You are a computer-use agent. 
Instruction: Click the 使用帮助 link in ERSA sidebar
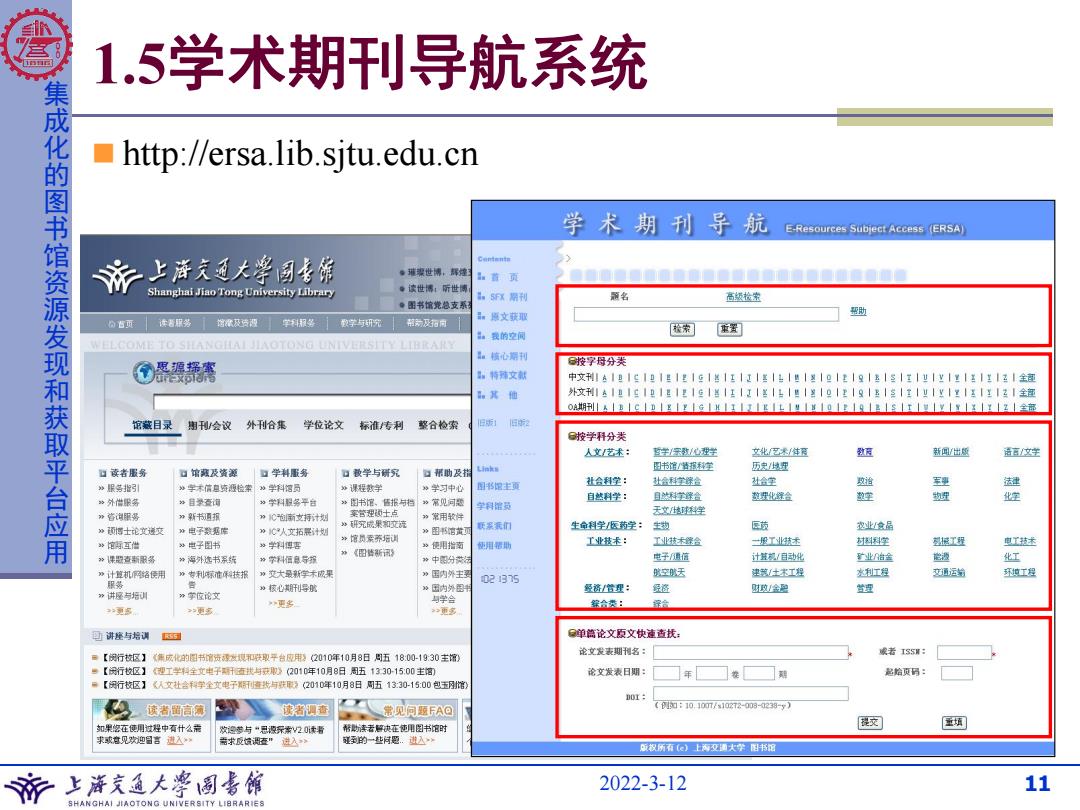tap(494, 546)
